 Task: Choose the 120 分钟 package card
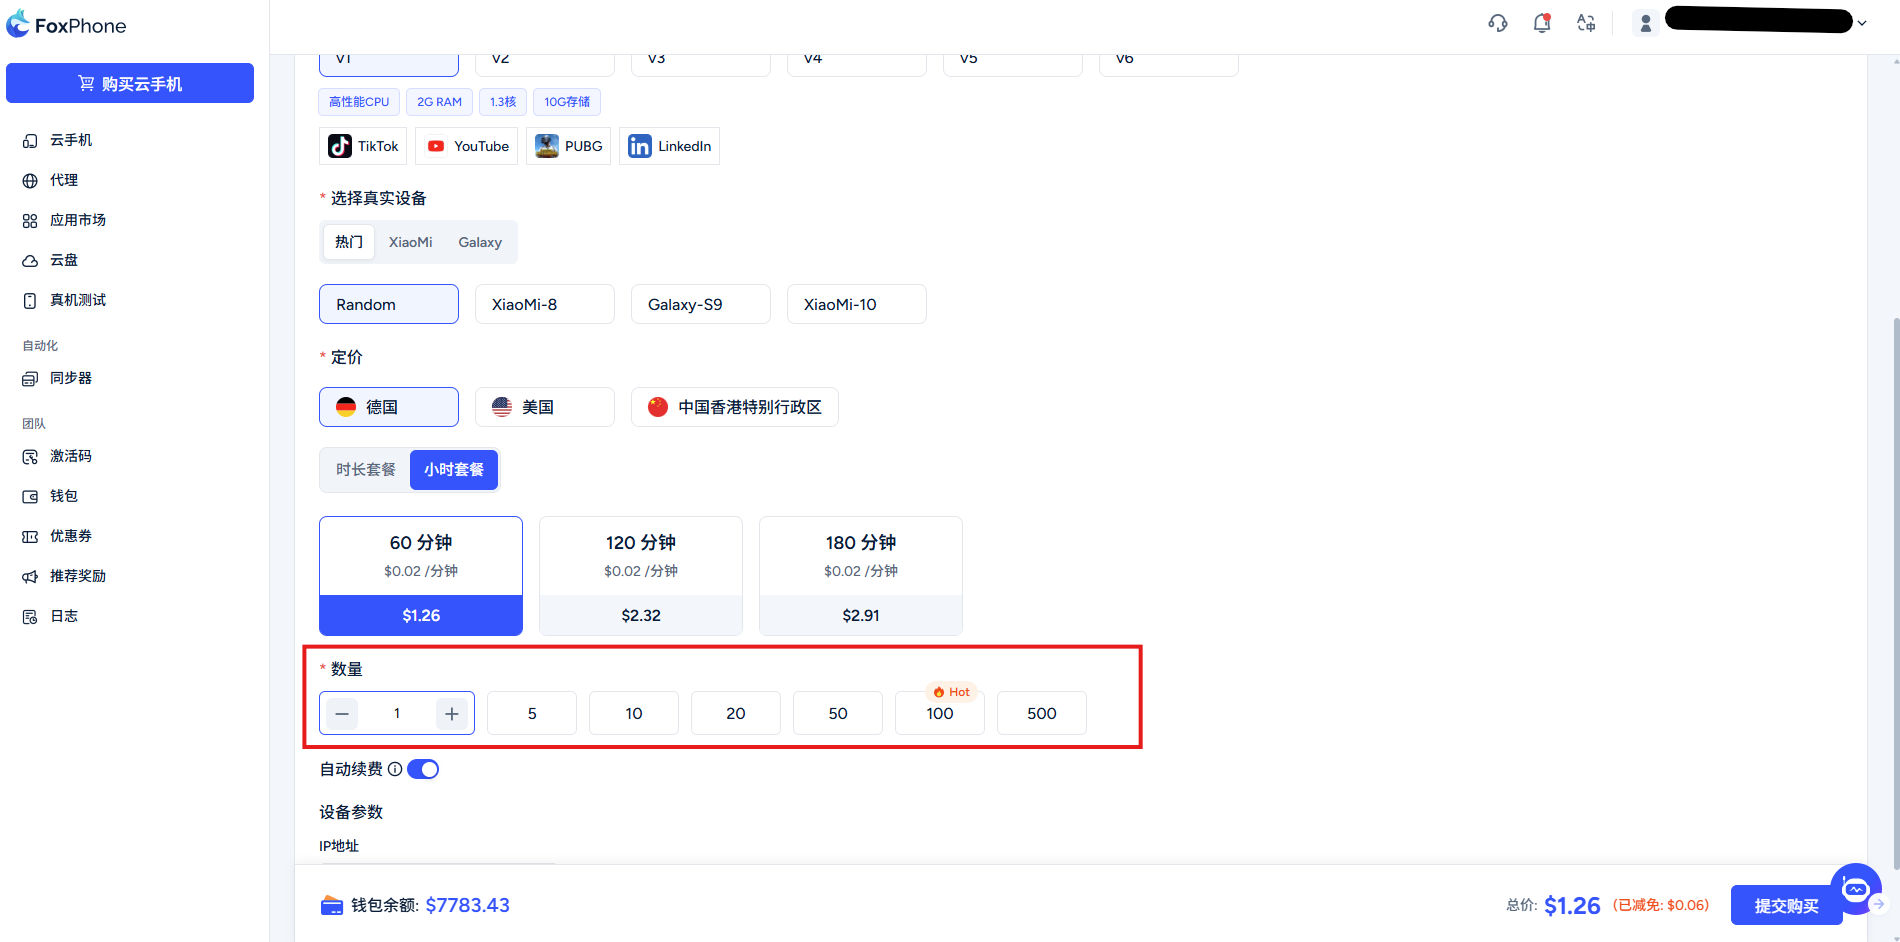(640, 575)
